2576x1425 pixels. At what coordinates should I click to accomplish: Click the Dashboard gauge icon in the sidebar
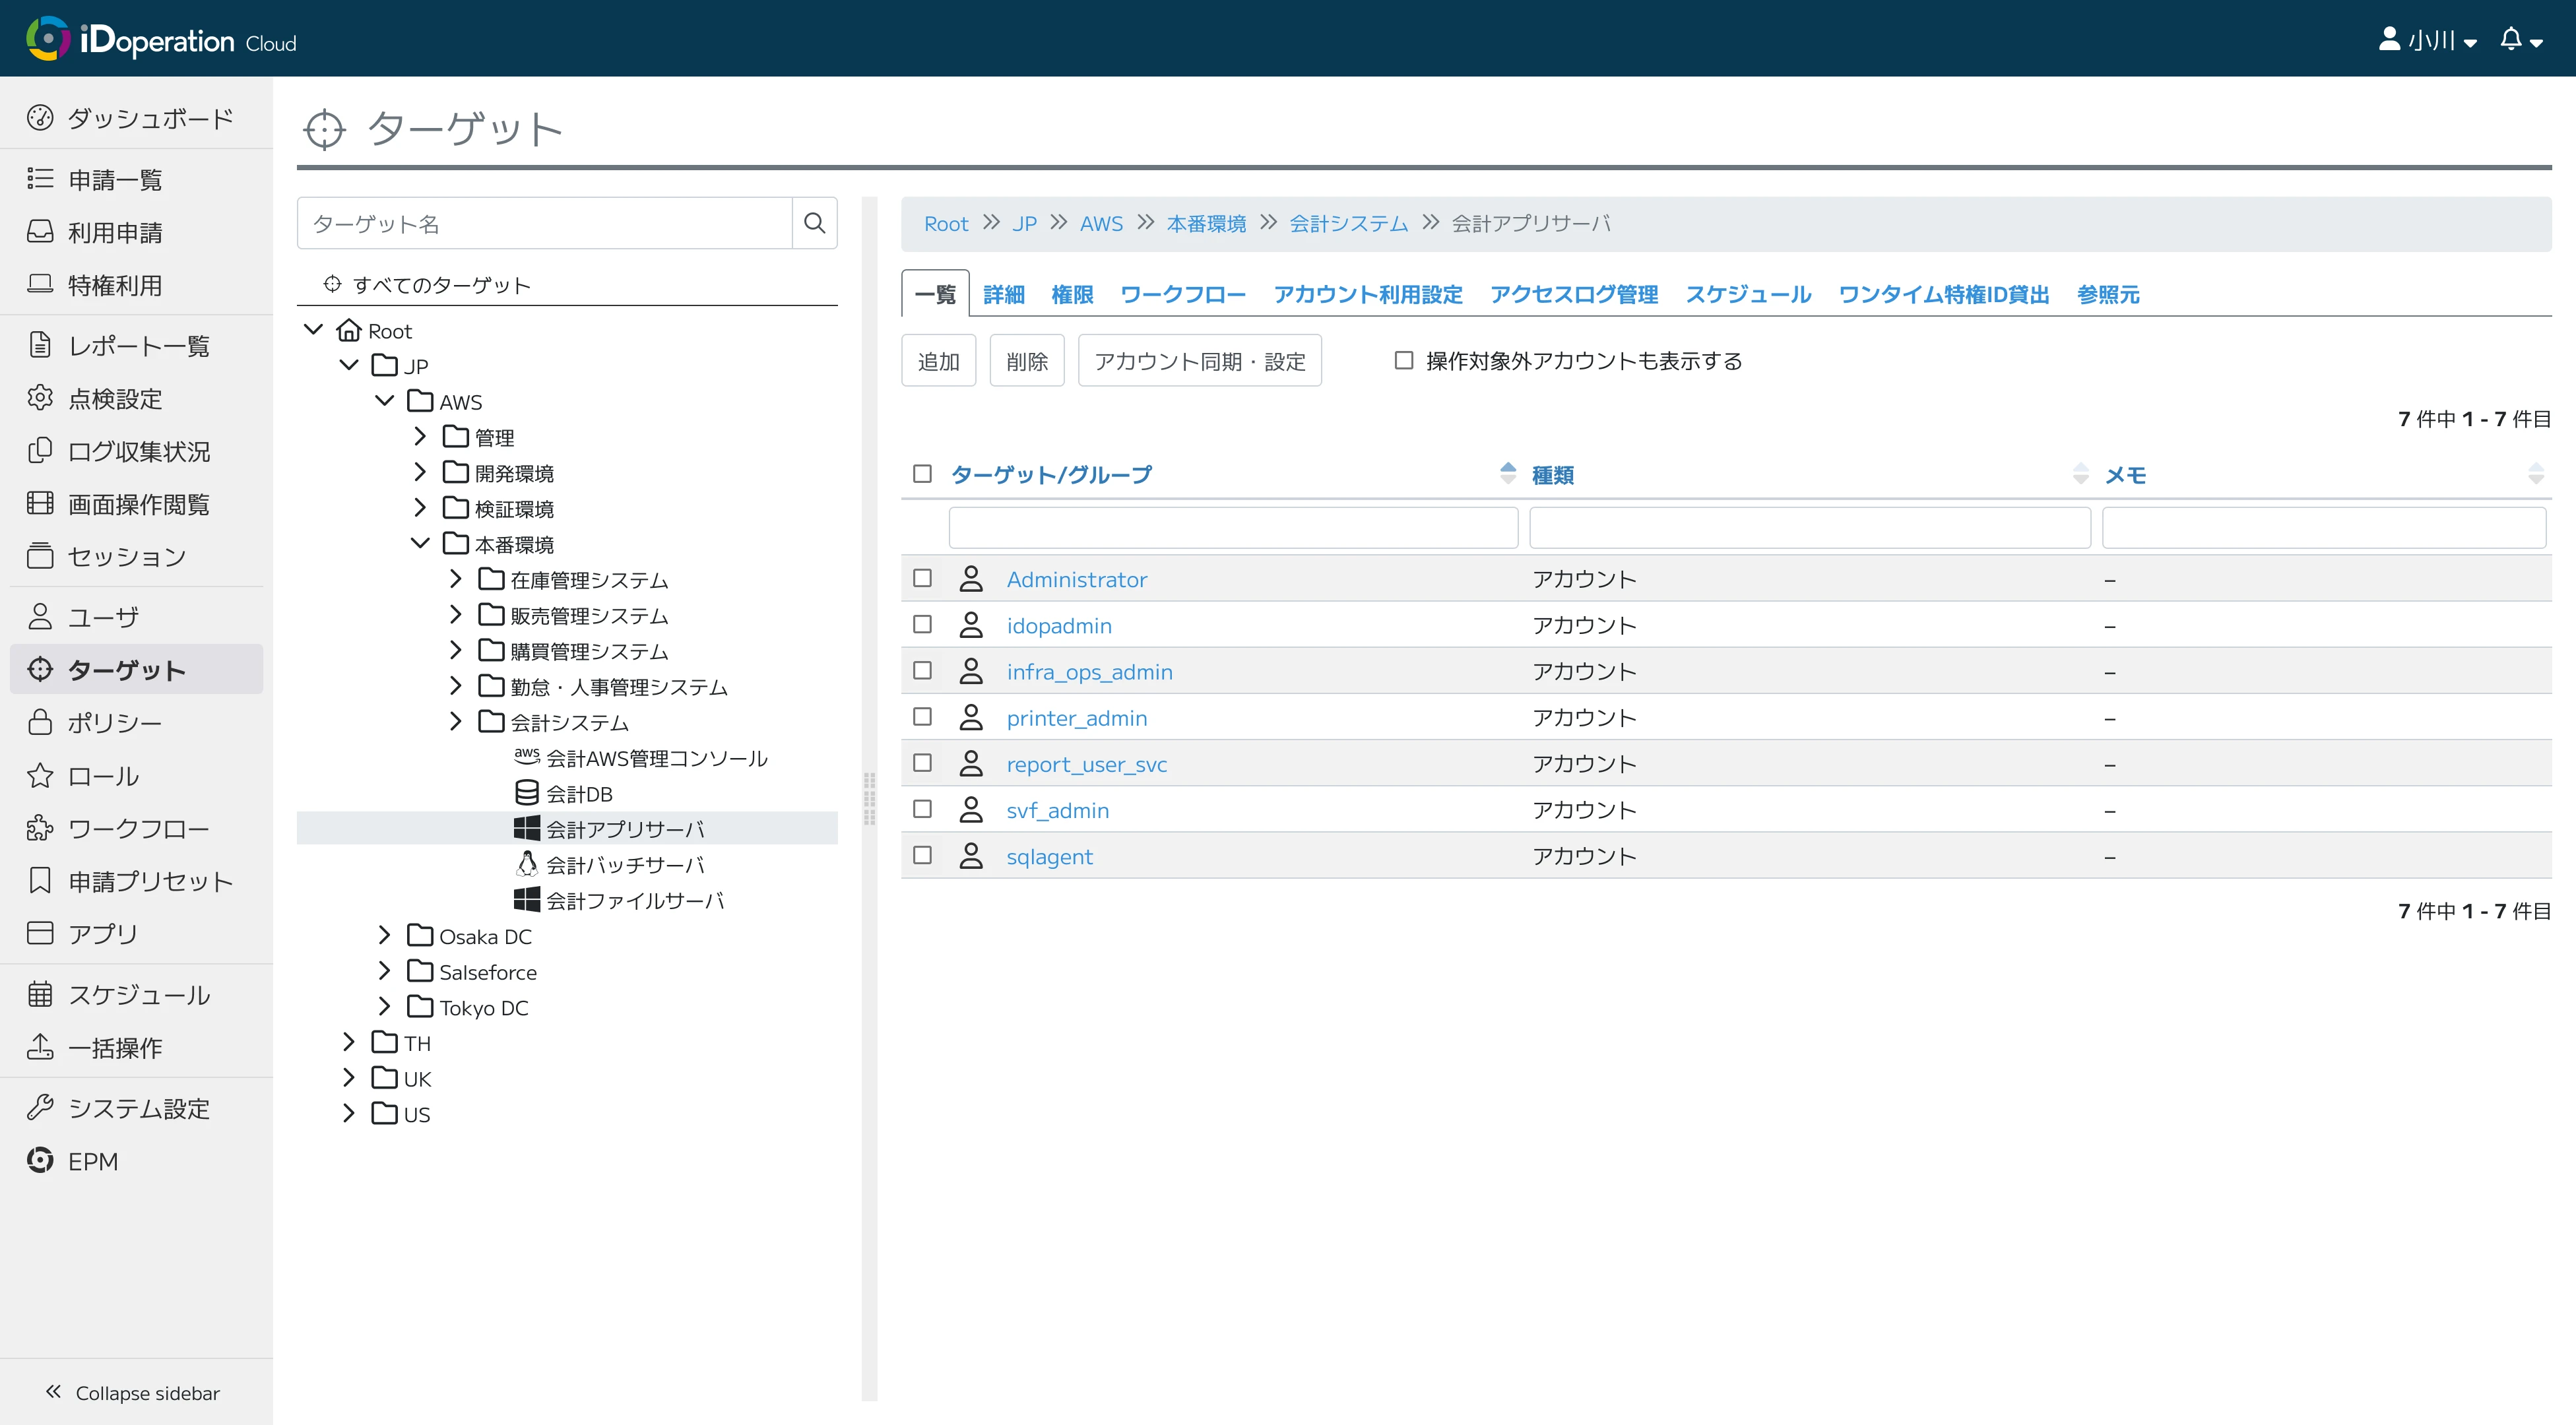coord(40,118)
